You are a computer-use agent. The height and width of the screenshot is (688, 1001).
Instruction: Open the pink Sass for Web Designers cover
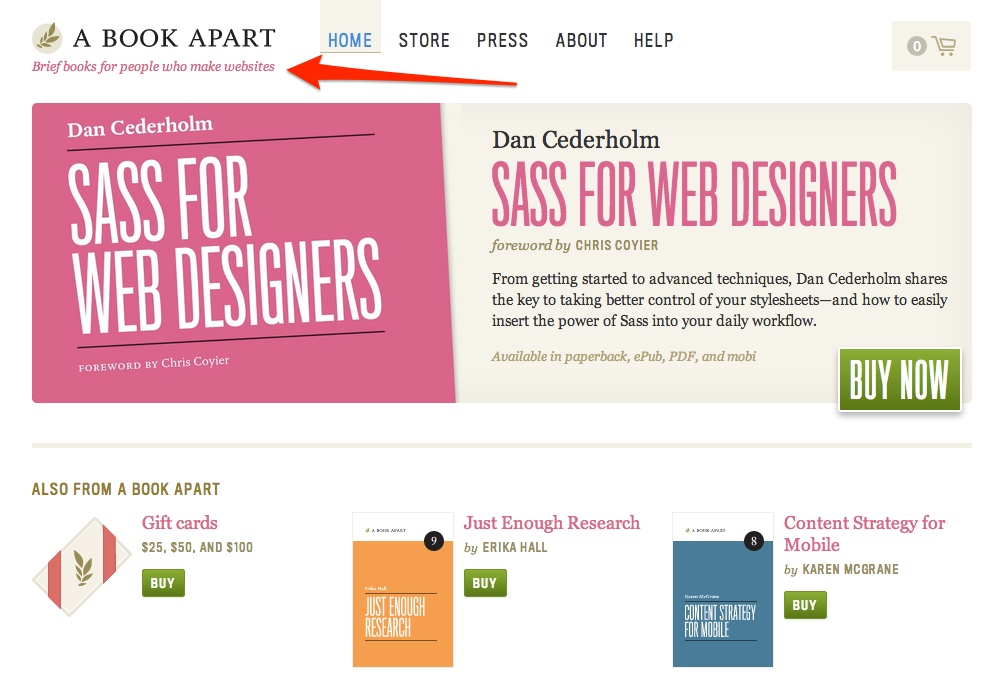click(x=244, y=253)
